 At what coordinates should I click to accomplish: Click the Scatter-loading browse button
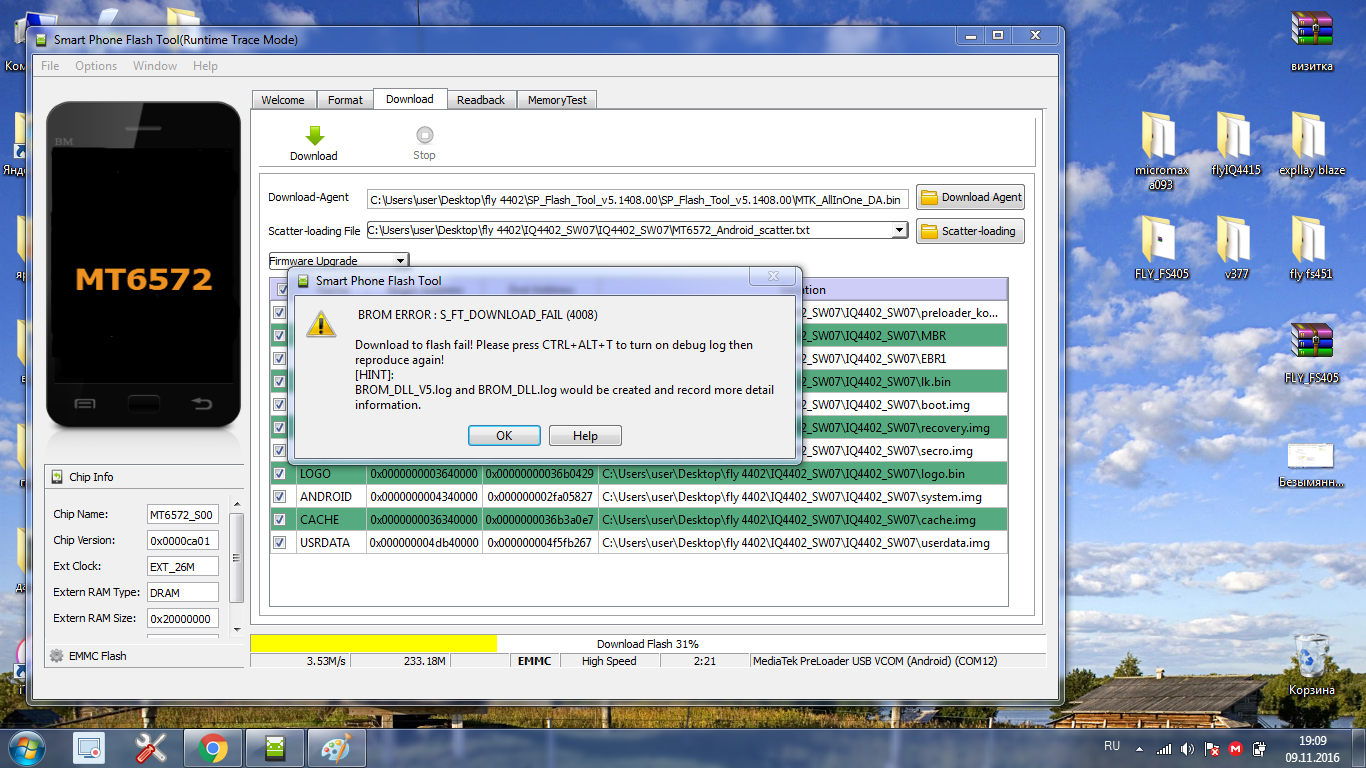click(970, 231)
